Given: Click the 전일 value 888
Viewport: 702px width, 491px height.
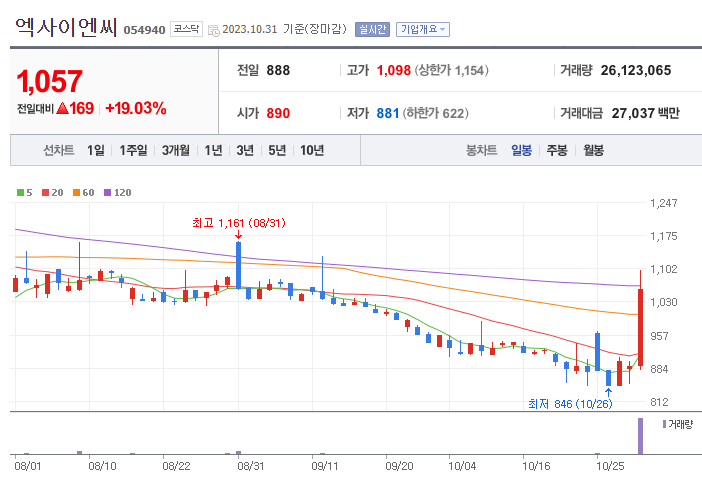Looking at the screenshot, I should (278, 70).
